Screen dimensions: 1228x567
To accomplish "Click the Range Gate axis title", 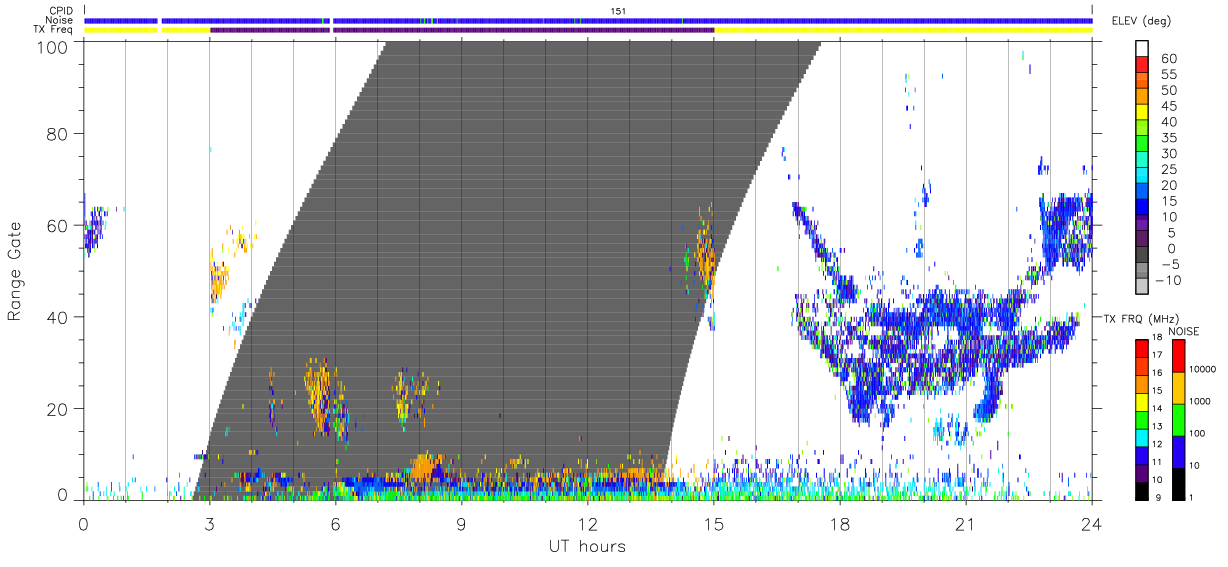I will coord(15,271).
